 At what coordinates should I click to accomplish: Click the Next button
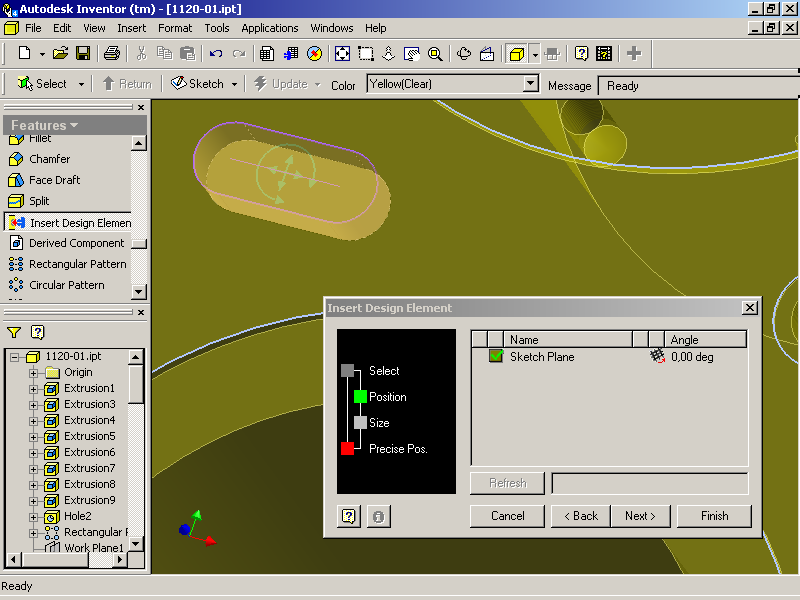tap(640, 516)
